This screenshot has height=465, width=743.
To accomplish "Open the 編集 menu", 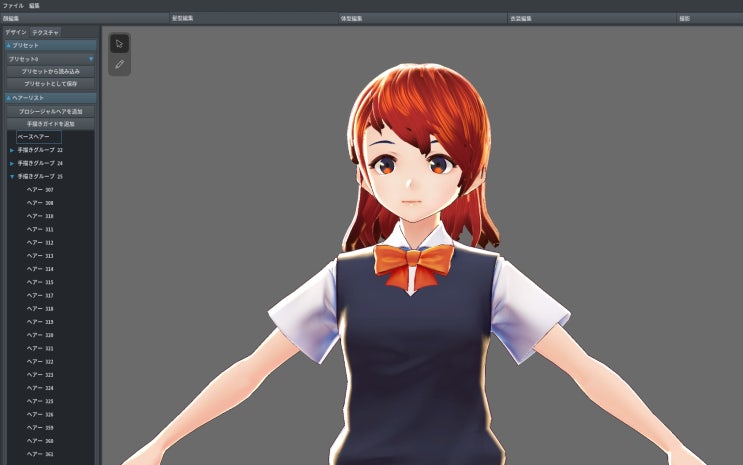I will click(x=34, y=6).
